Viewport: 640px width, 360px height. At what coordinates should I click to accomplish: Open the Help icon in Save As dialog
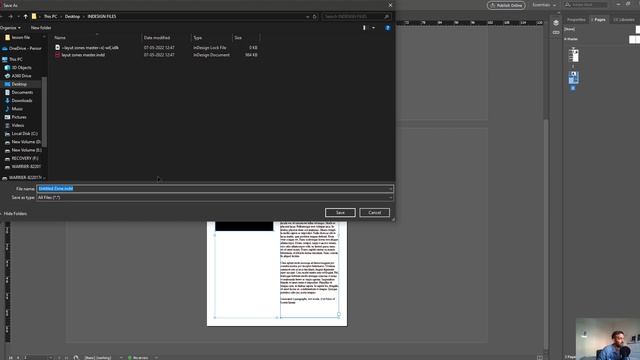click(387, 28)
